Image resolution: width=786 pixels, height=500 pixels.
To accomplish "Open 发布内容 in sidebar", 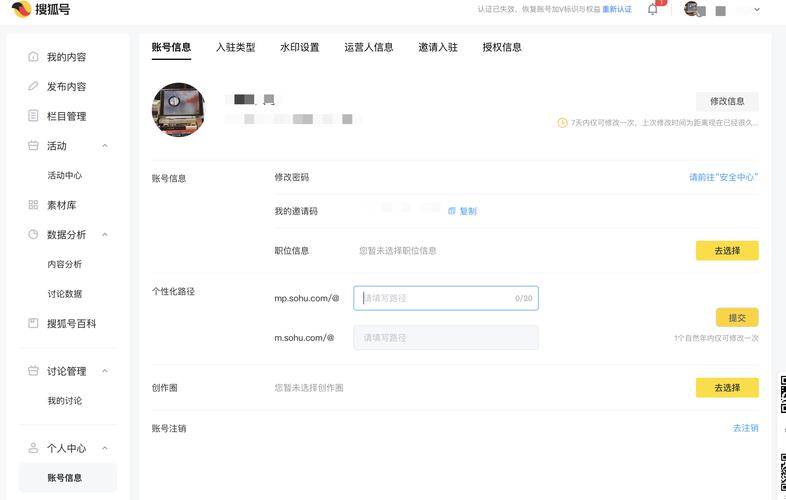I will [67, 86].
